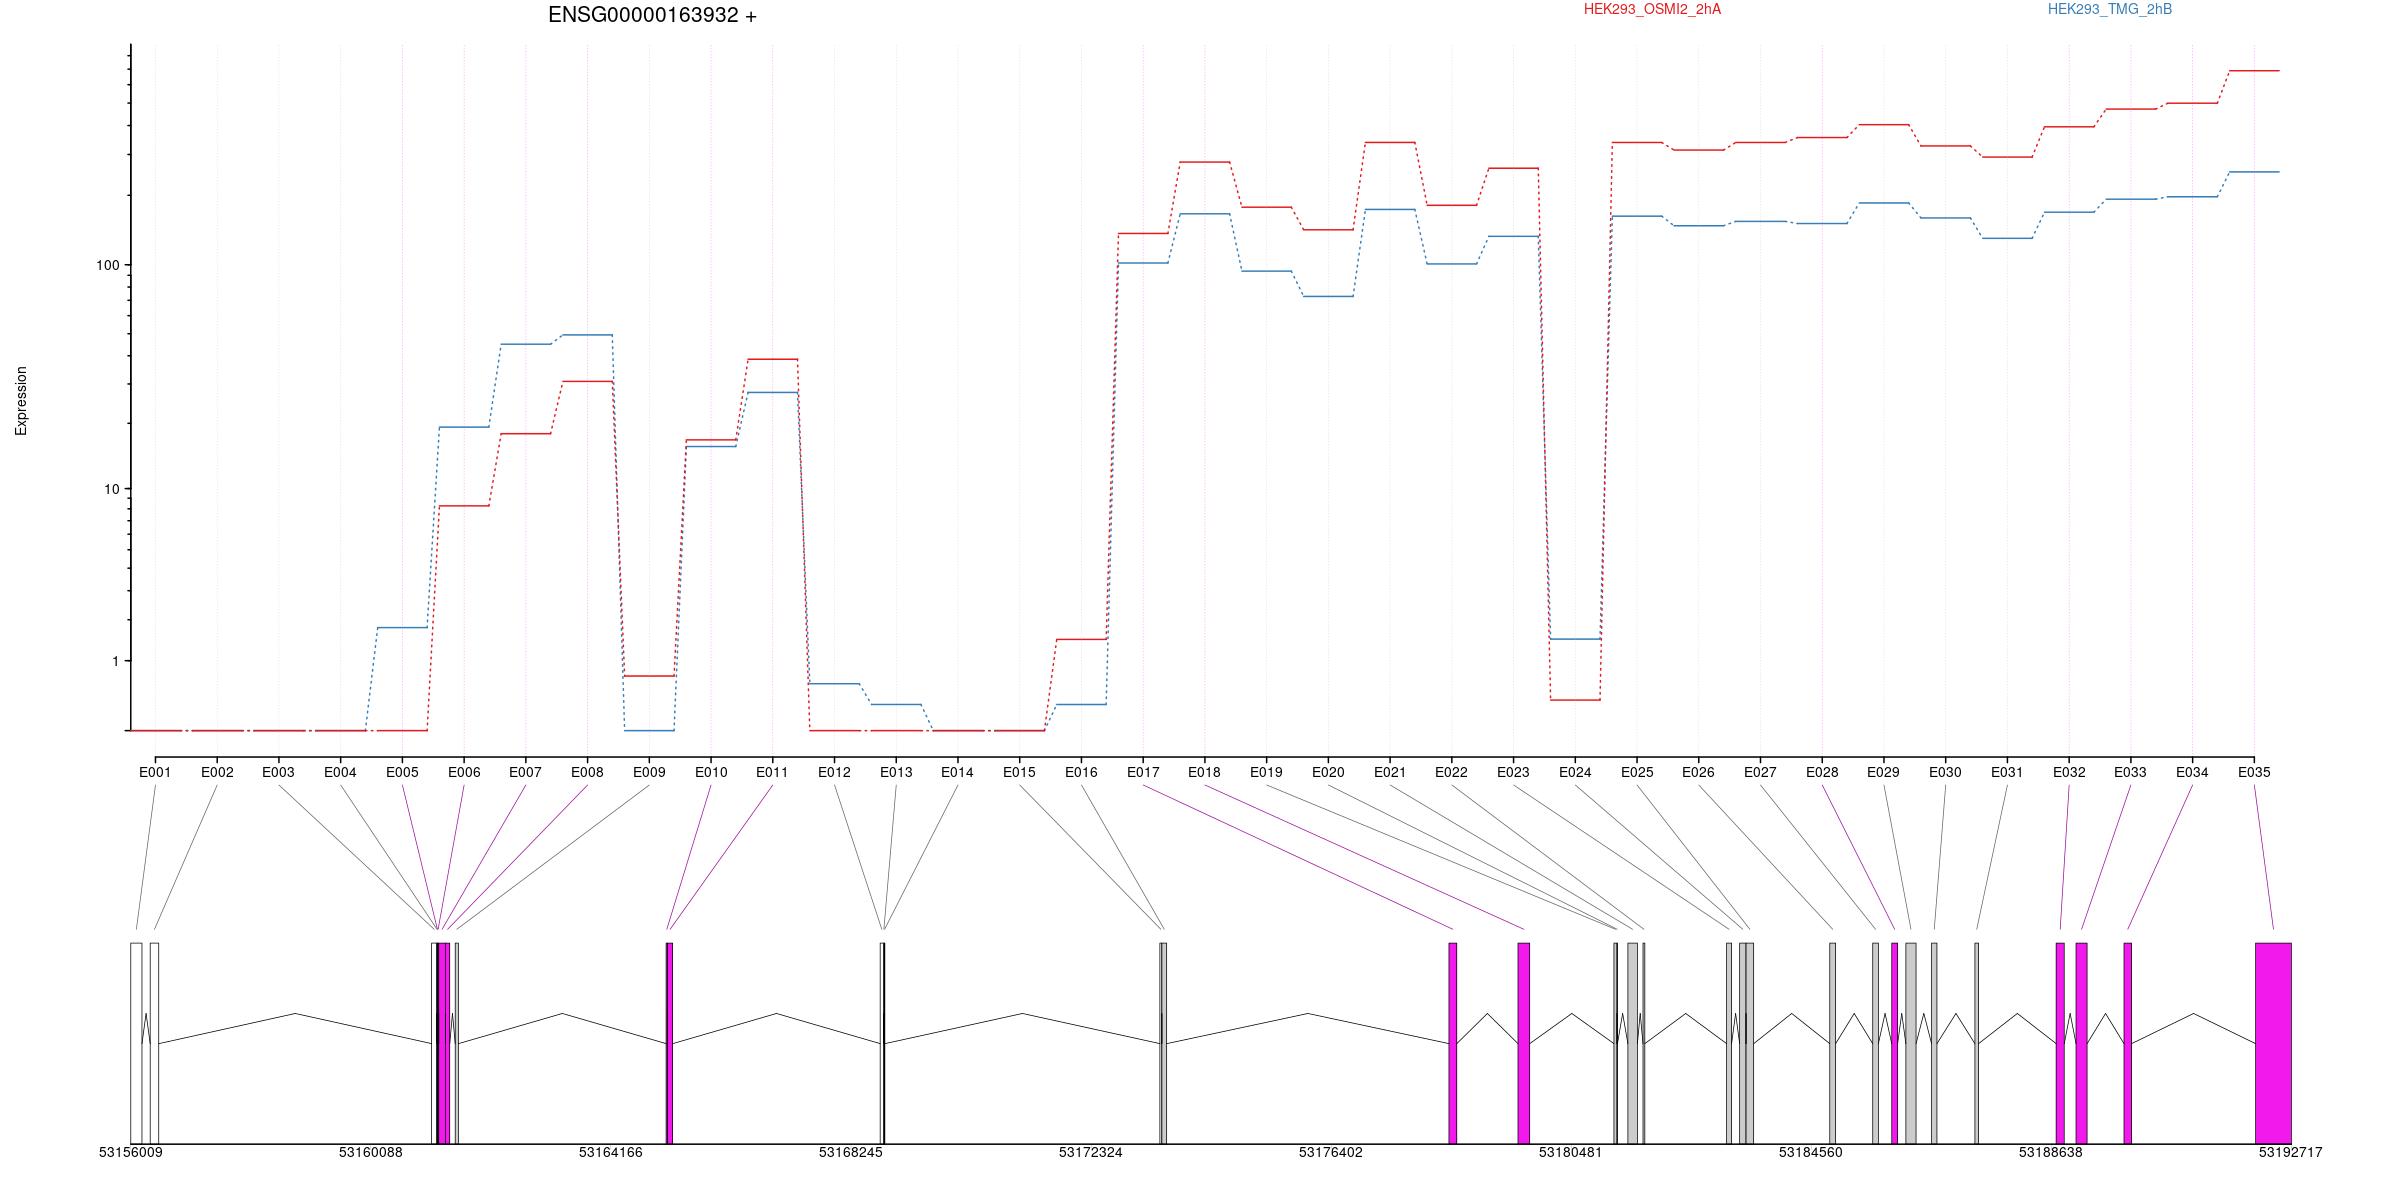Select exon label E016

[x=1081, y=772]
